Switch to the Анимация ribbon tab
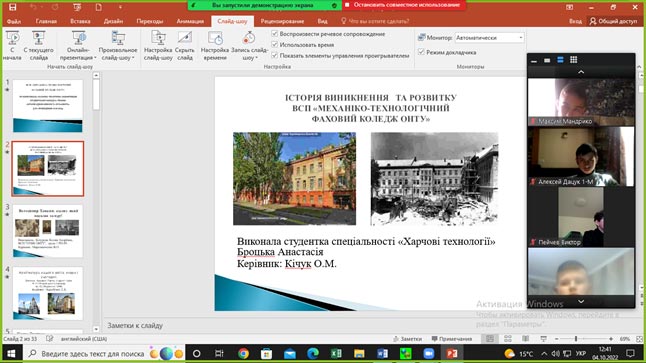This screenshot has height=363, width=646. (190, 21)
